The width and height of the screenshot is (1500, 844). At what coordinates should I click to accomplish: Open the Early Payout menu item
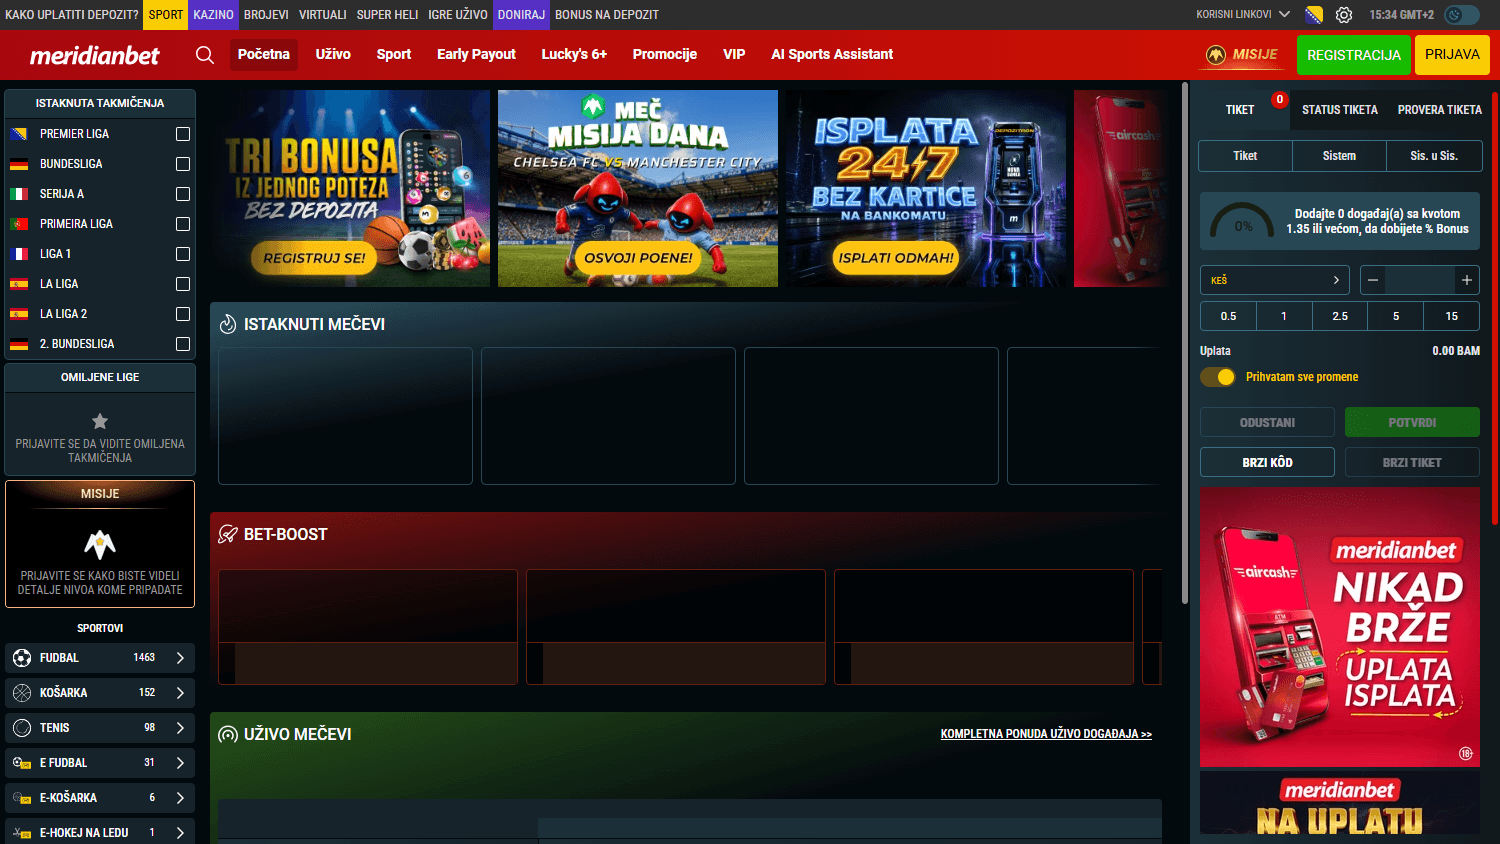[476, 55]
